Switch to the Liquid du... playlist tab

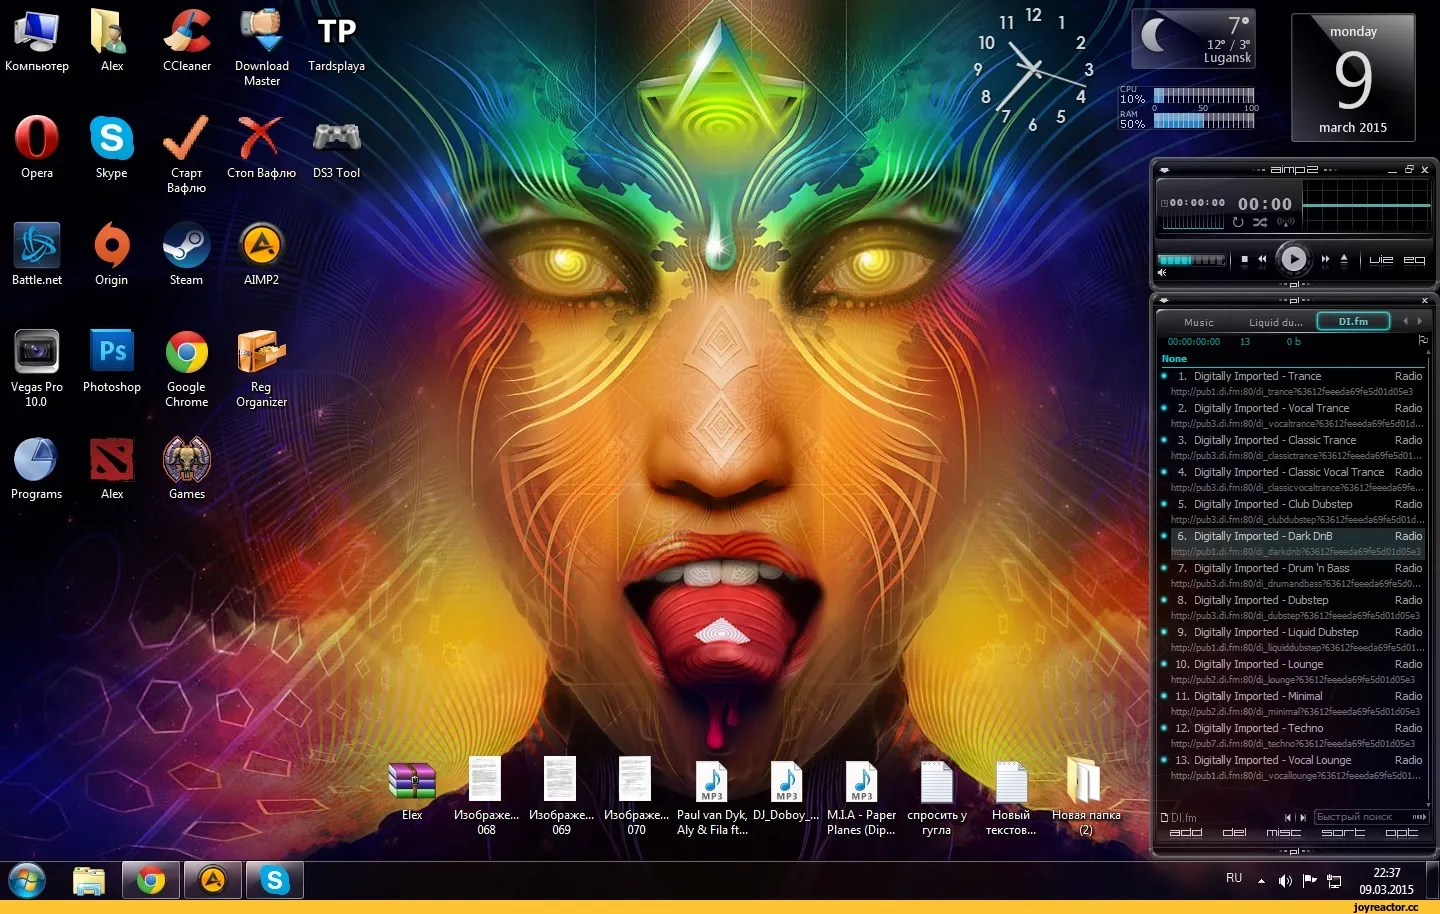pos(1276,322)
